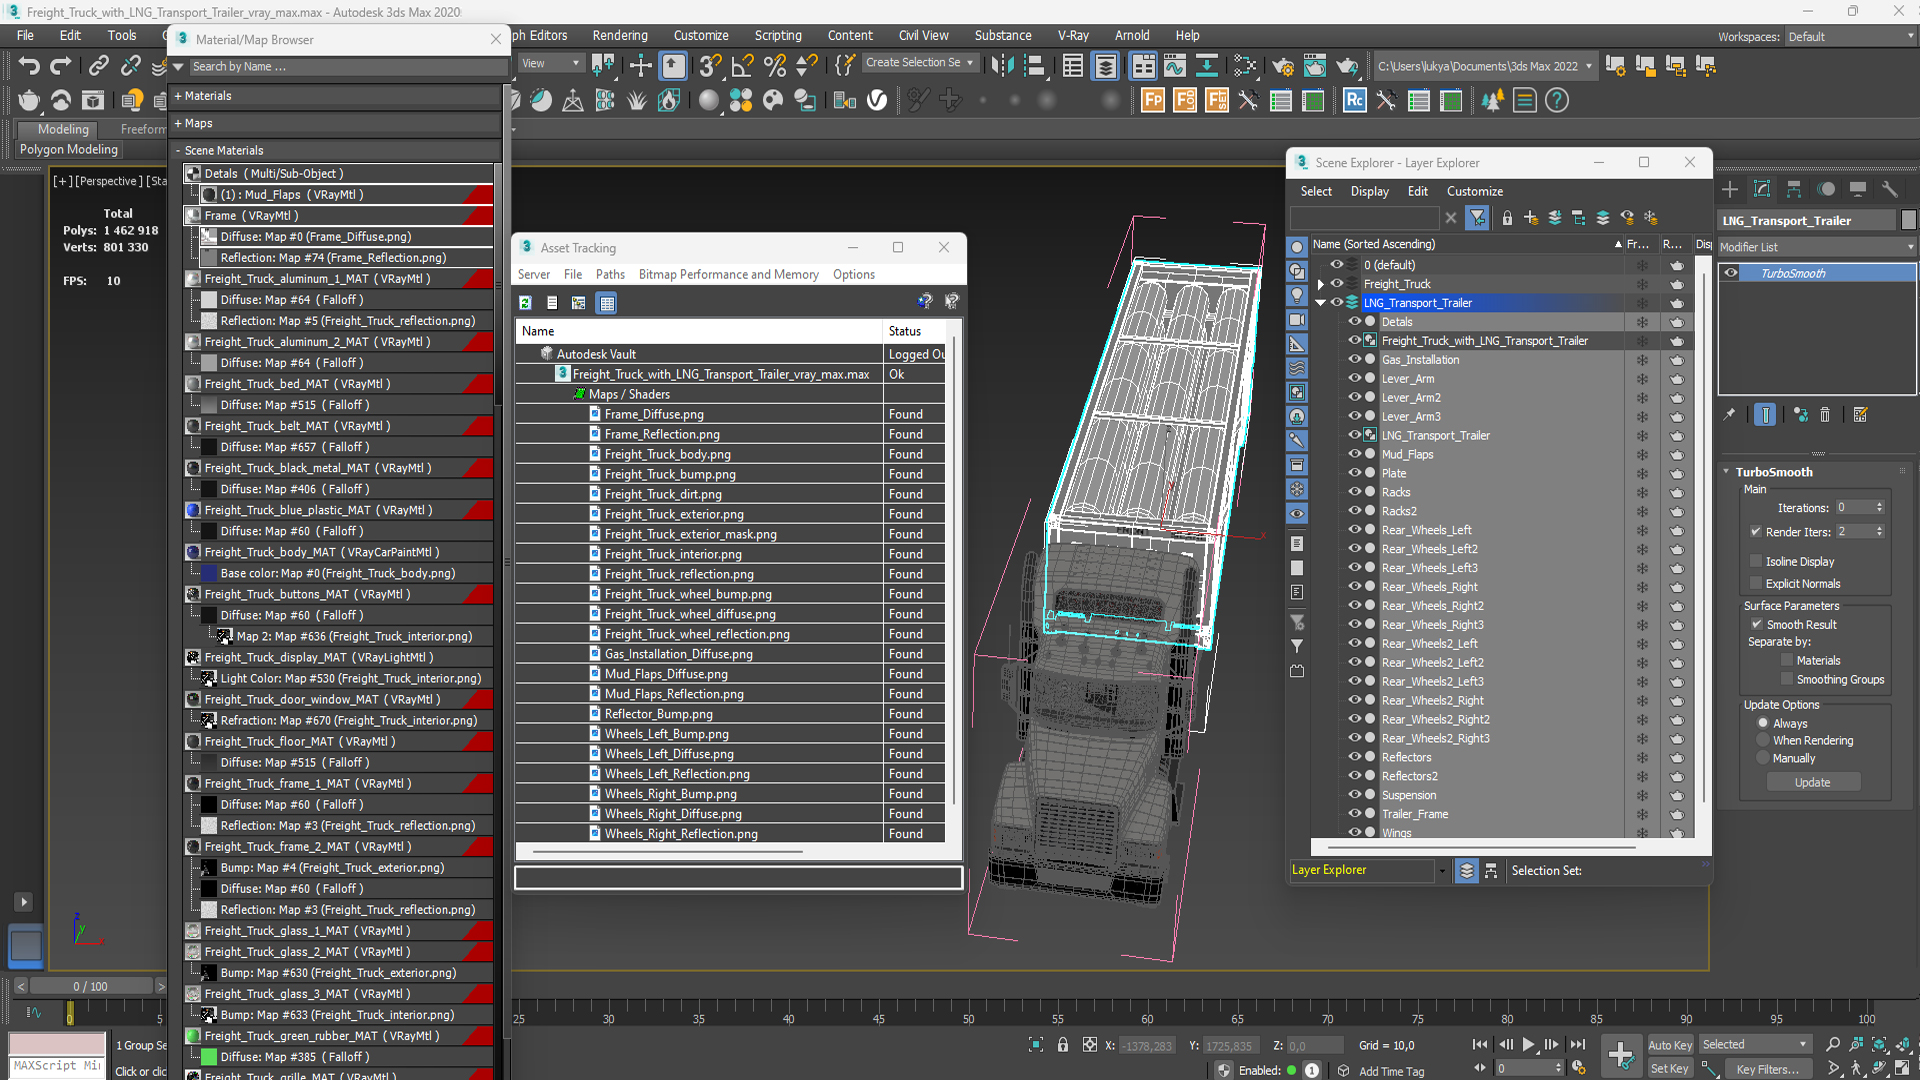
Task: Select the Manually update radio button
Action: pyautogui.click(x=1763, y=758)
